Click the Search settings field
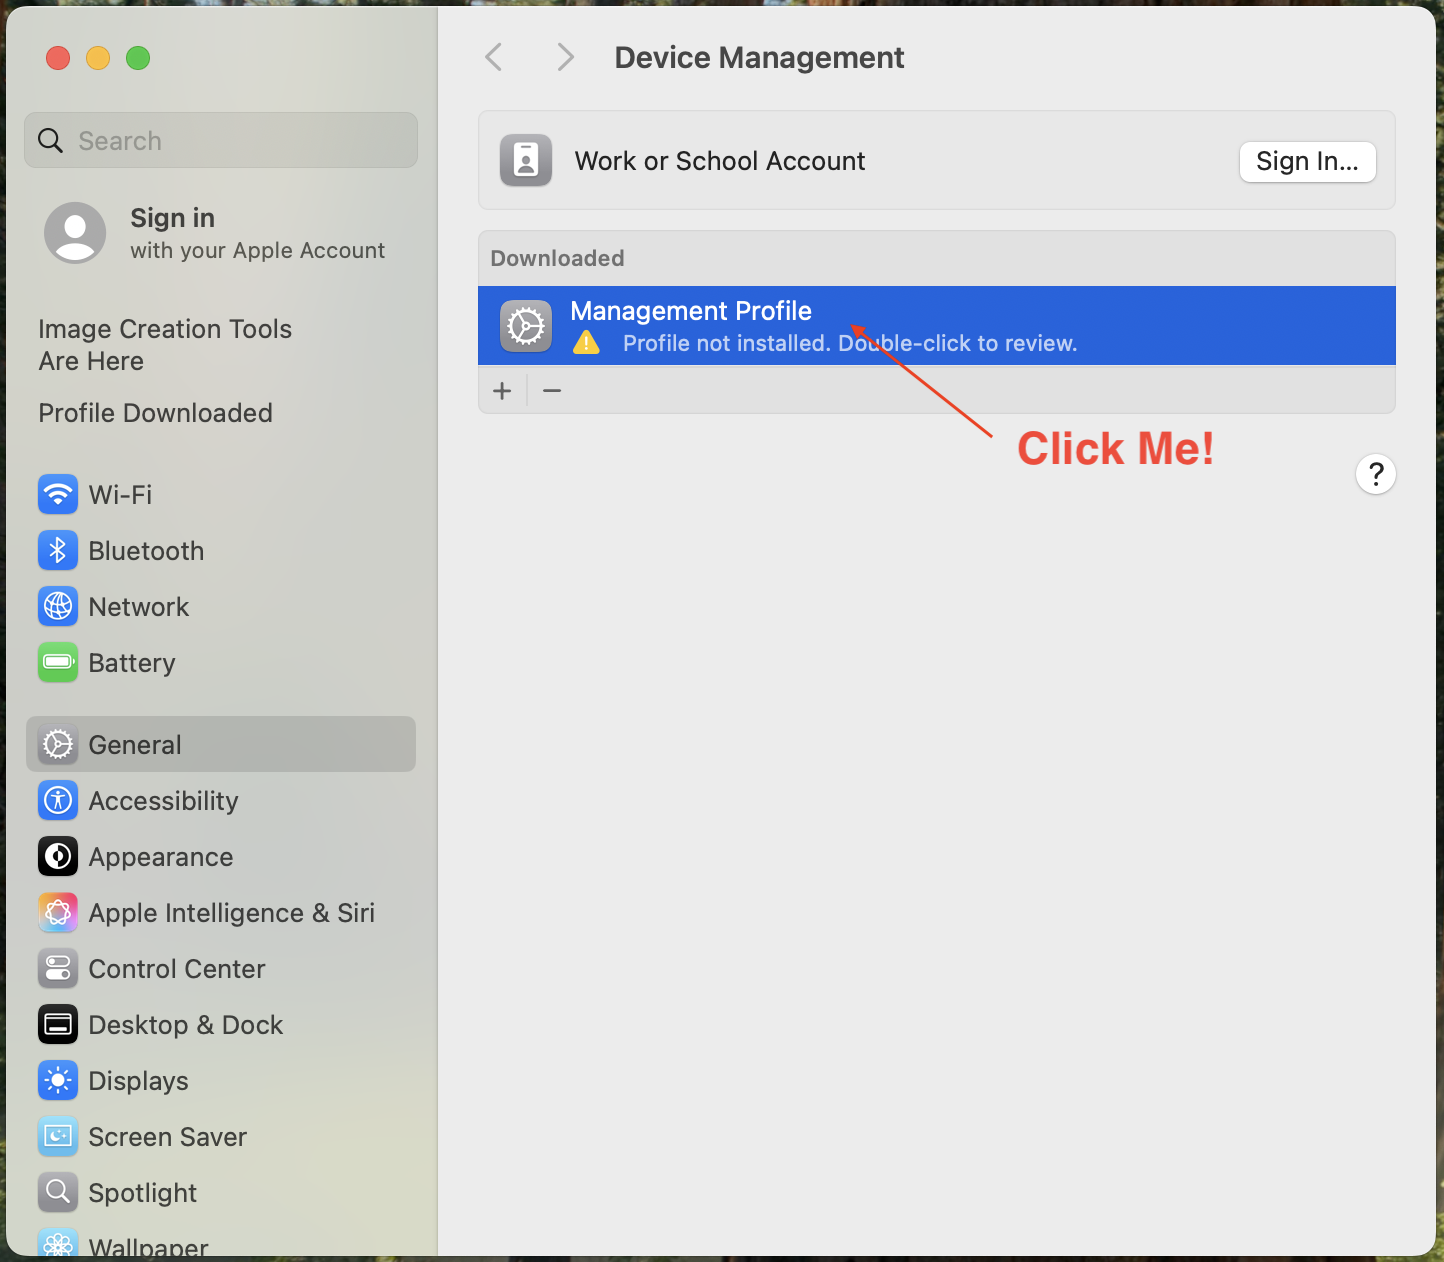The height and width of the screenshot is (1262, 1444). pyautogui.click(x=221, y=140)
